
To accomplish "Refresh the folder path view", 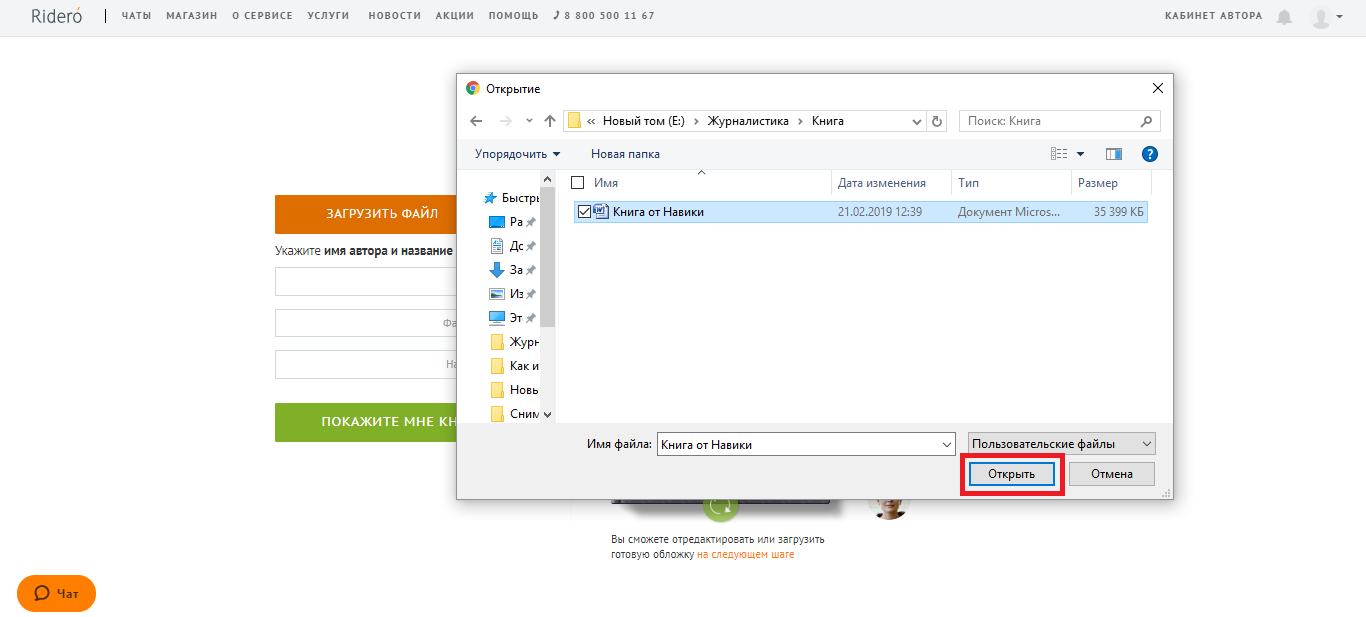I will pyautogui.click(x=937, y=121).
